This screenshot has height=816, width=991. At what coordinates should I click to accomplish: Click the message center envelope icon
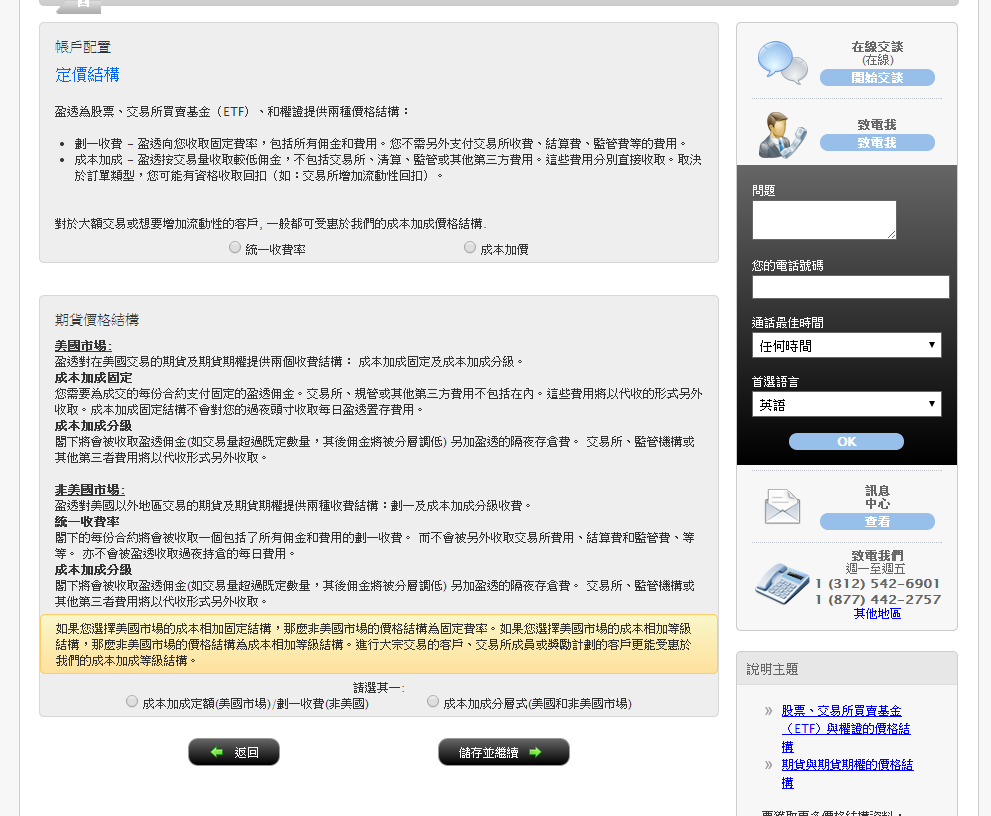click(x=782, y=507)
